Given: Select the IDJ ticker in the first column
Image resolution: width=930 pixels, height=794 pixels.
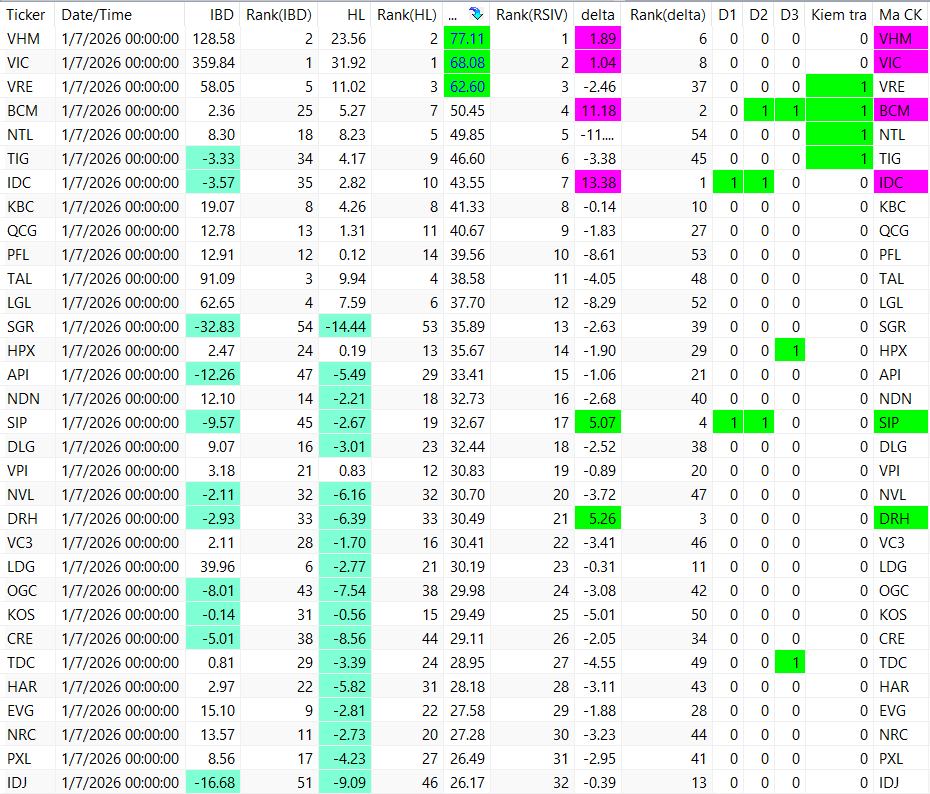Looking at the screenshot, I should (17, 783).
